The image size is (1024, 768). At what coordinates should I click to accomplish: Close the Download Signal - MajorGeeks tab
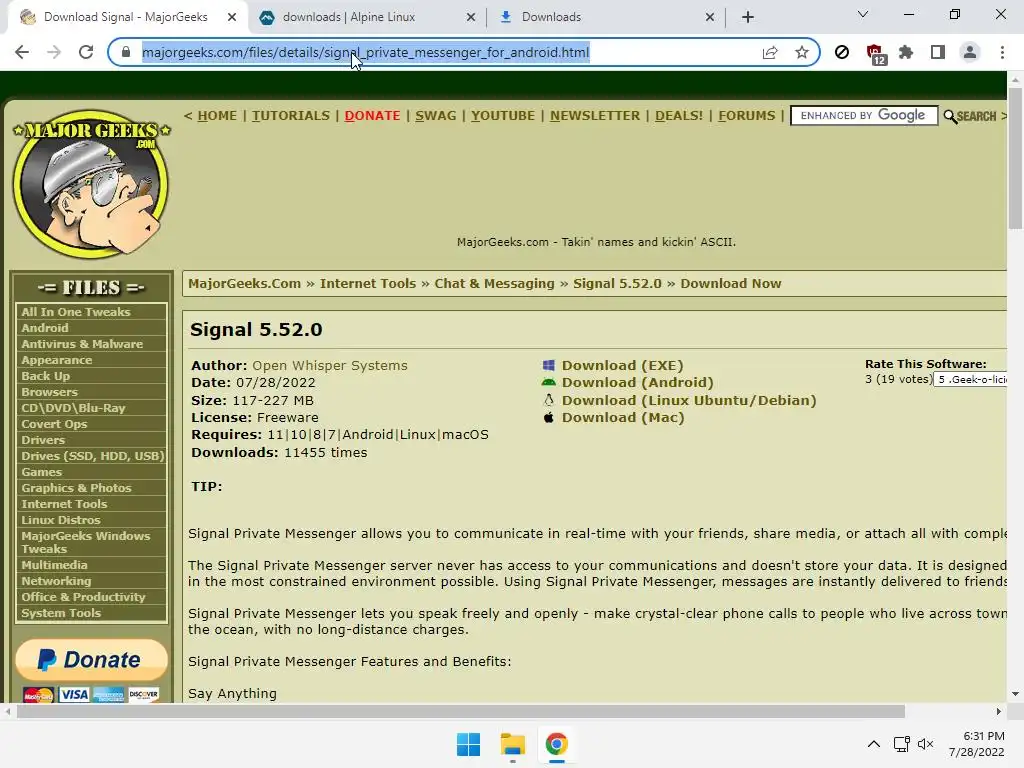232,17
